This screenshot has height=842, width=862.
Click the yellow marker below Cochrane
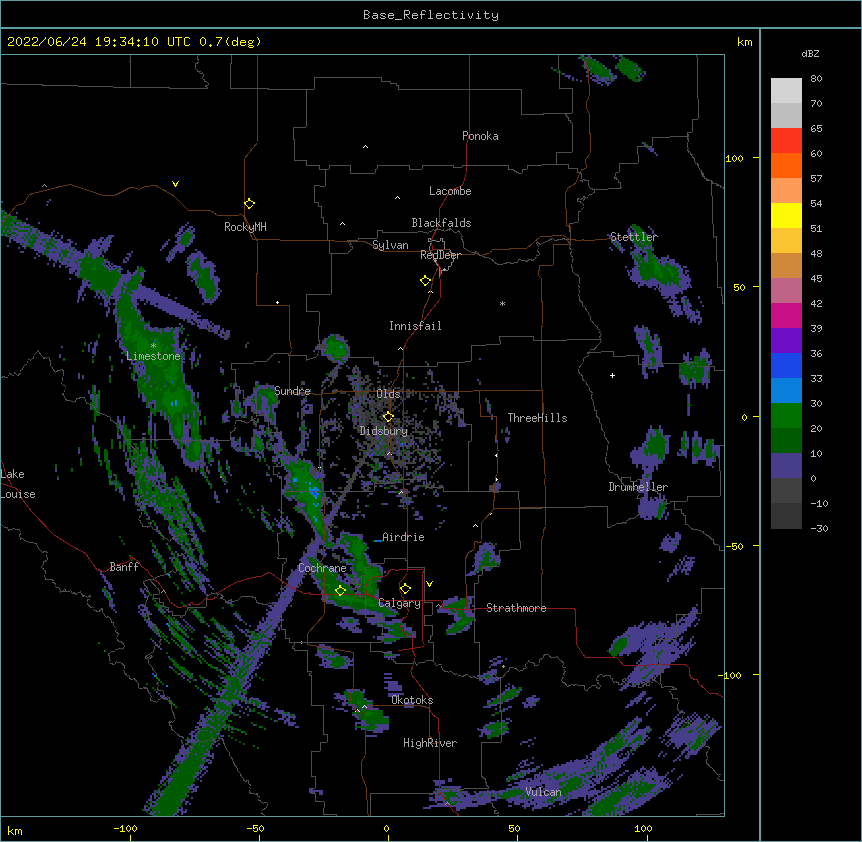pyautogui.click(x=340, y=590)
